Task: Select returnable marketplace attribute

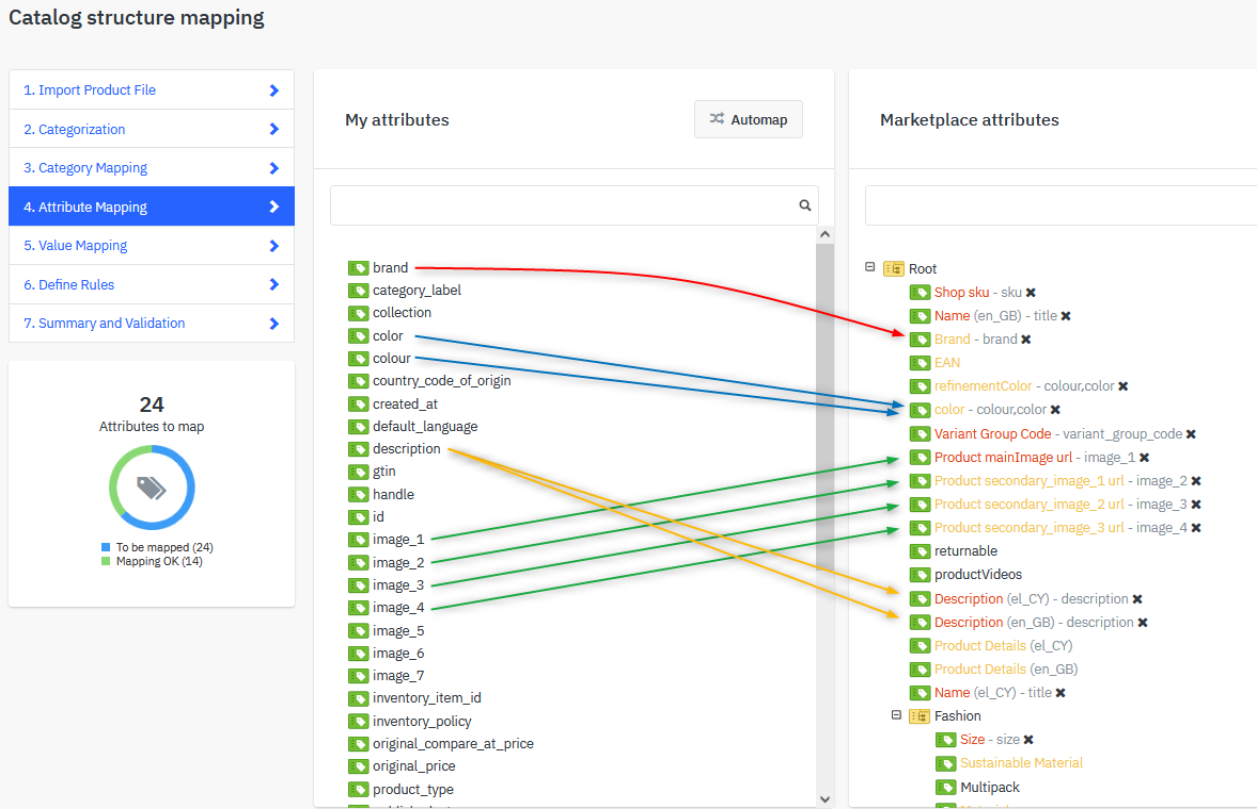Action: [x=965, y=551]
